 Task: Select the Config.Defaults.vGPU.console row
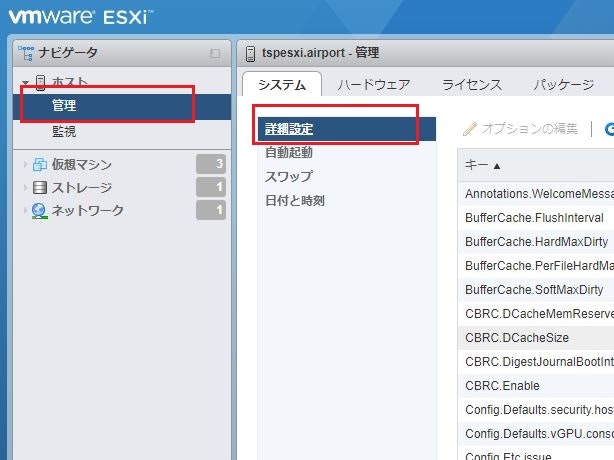(x=536, y=434)
